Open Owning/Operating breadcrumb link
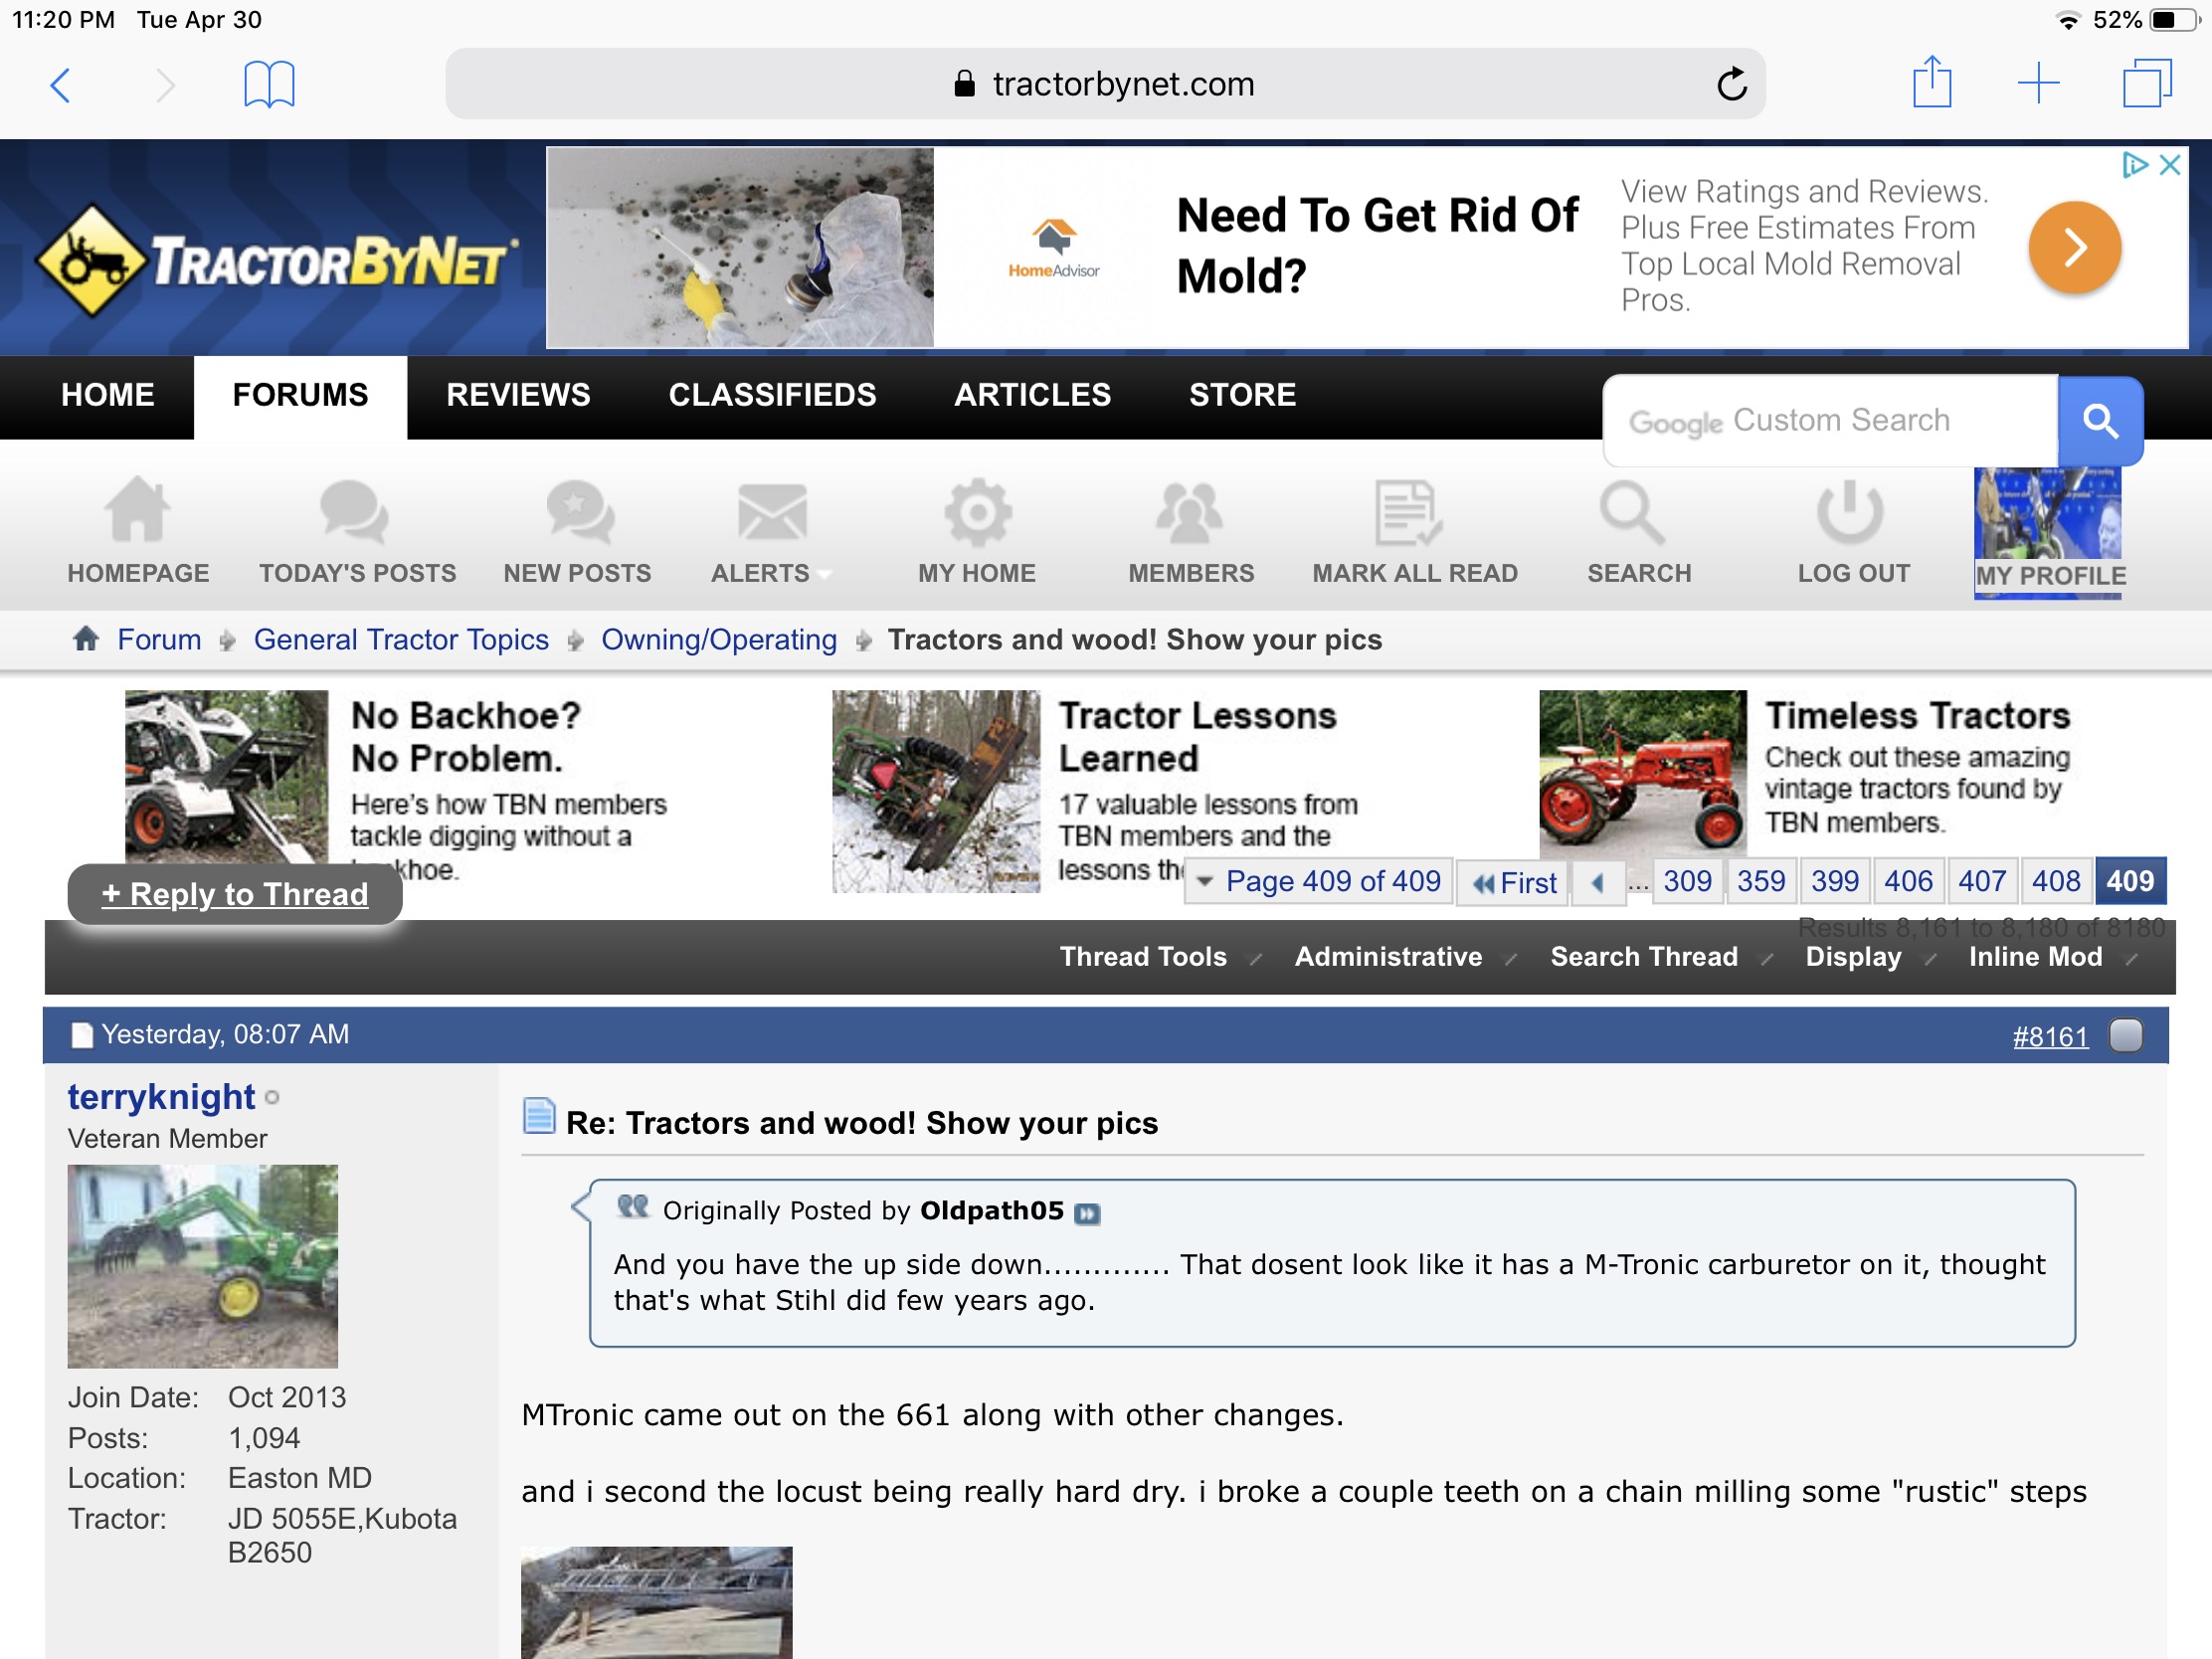The height and width of the screenshot is (1659, 2212). 719,640
